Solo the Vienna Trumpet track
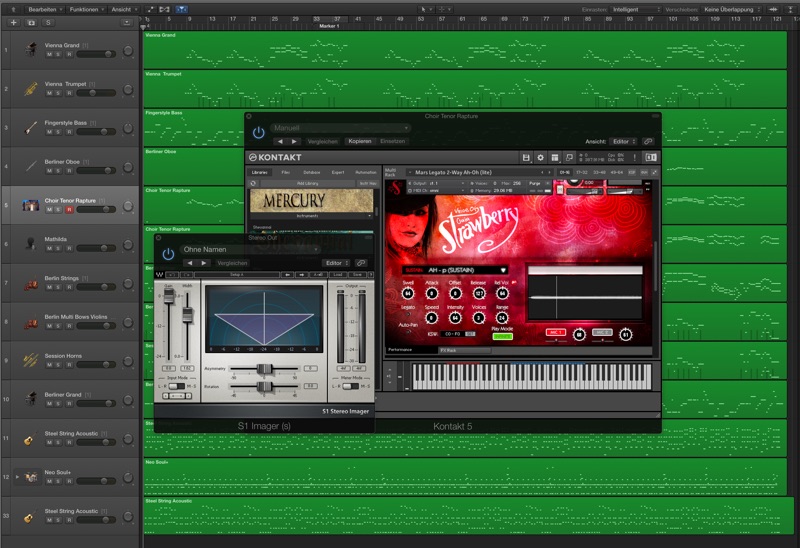The height and width of the screenshot is (548, 800). coord(58,93)
